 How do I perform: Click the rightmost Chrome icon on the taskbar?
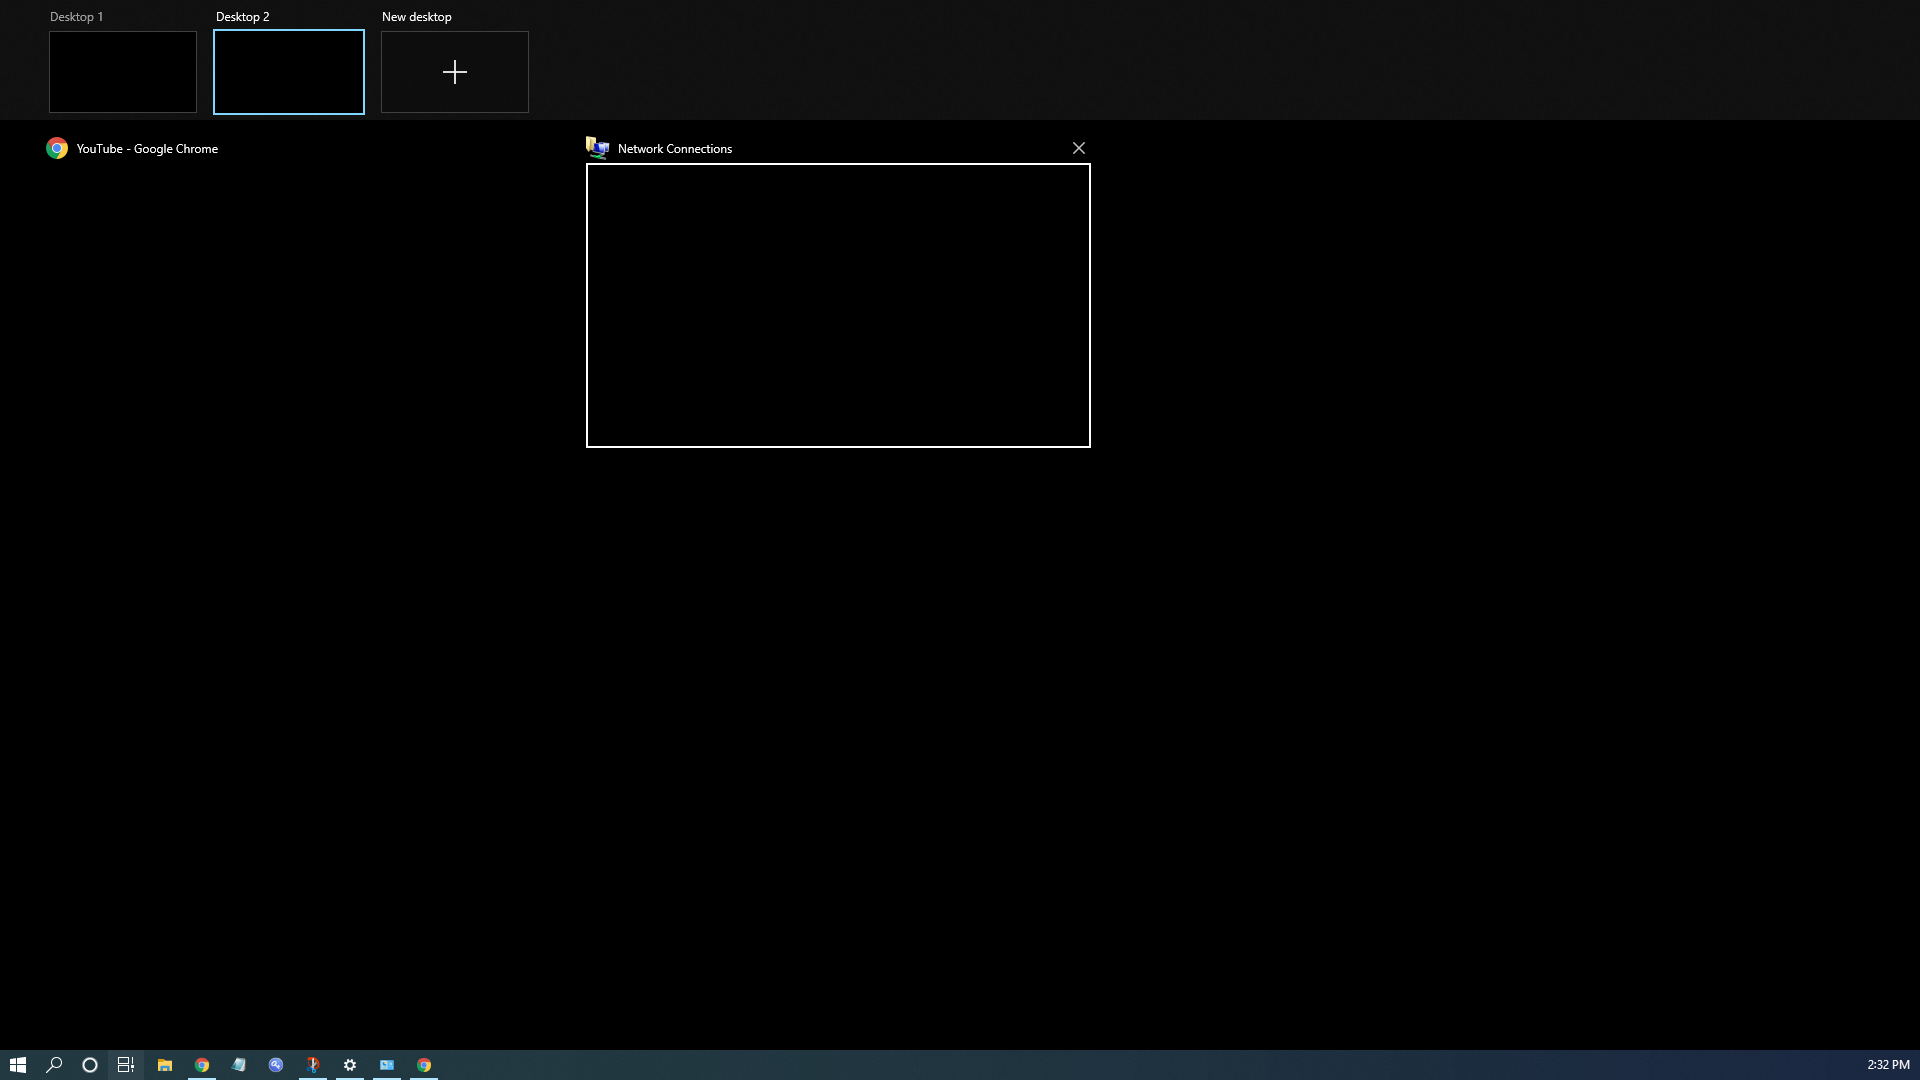click(x=424, y=1065)
